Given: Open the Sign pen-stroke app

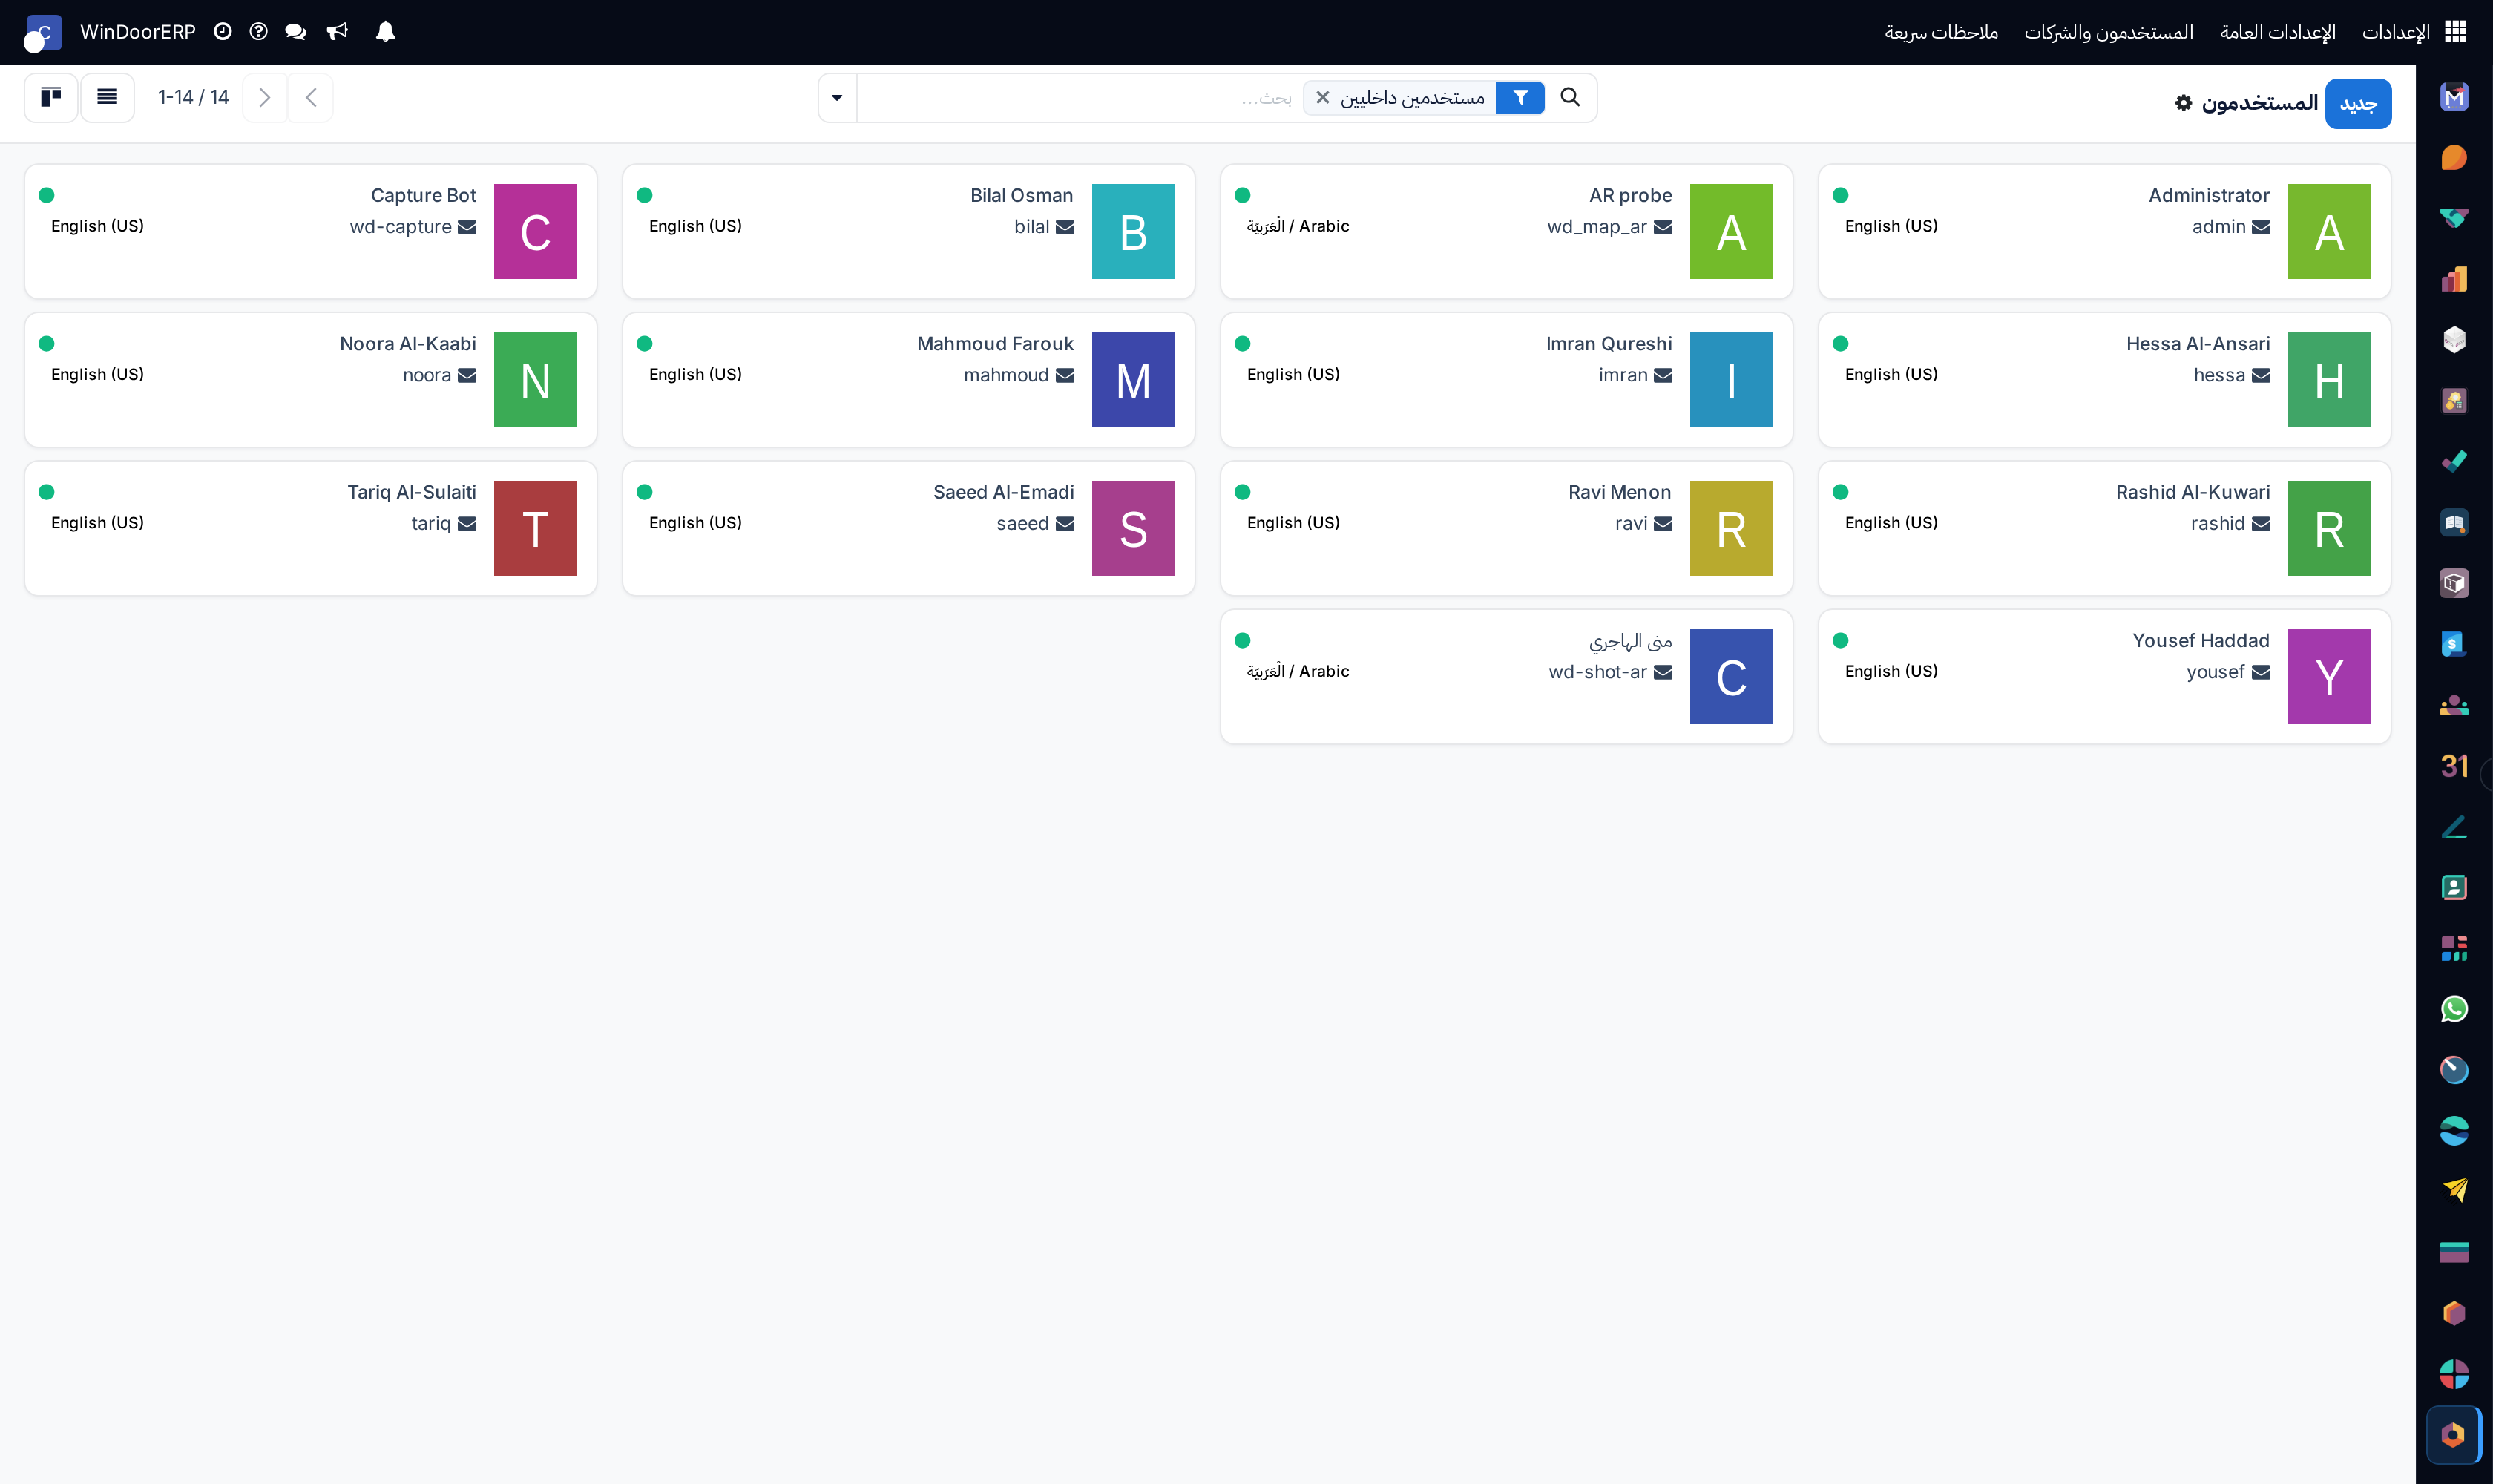Looking at the screenshot, I should click(x=2454, y=827).
